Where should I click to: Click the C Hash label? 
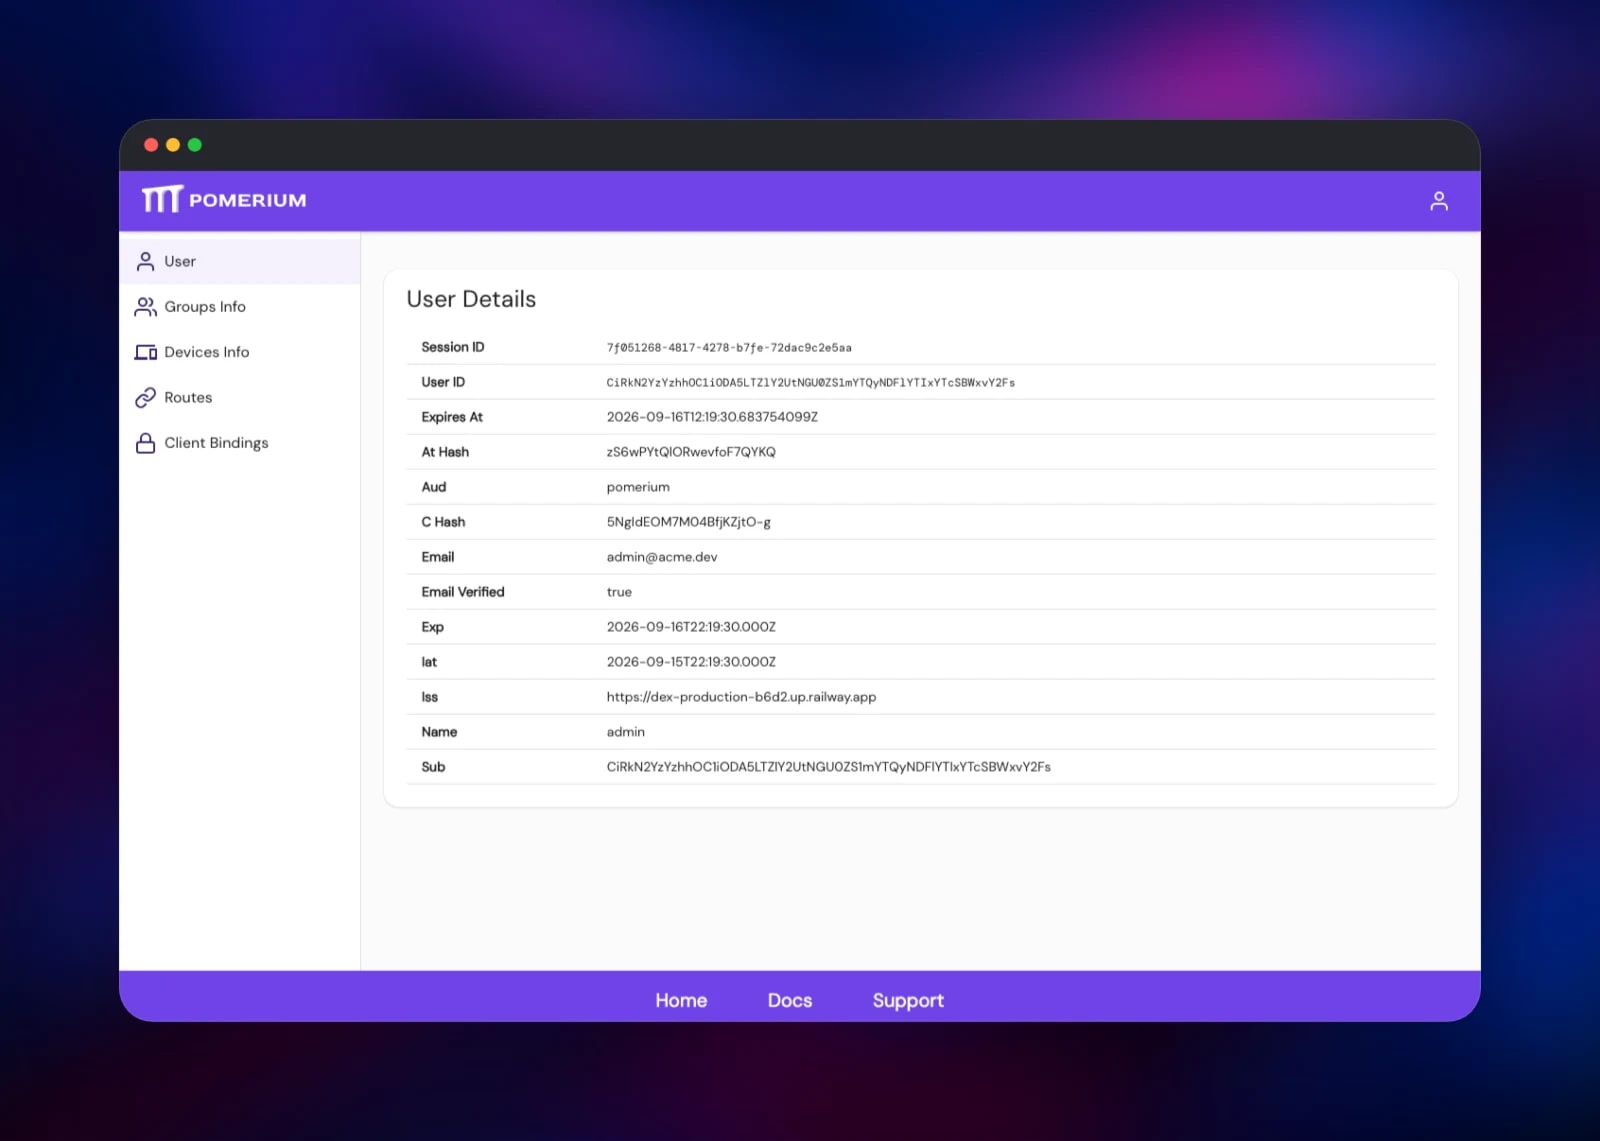pyautogui.click(x=443, y=522)
